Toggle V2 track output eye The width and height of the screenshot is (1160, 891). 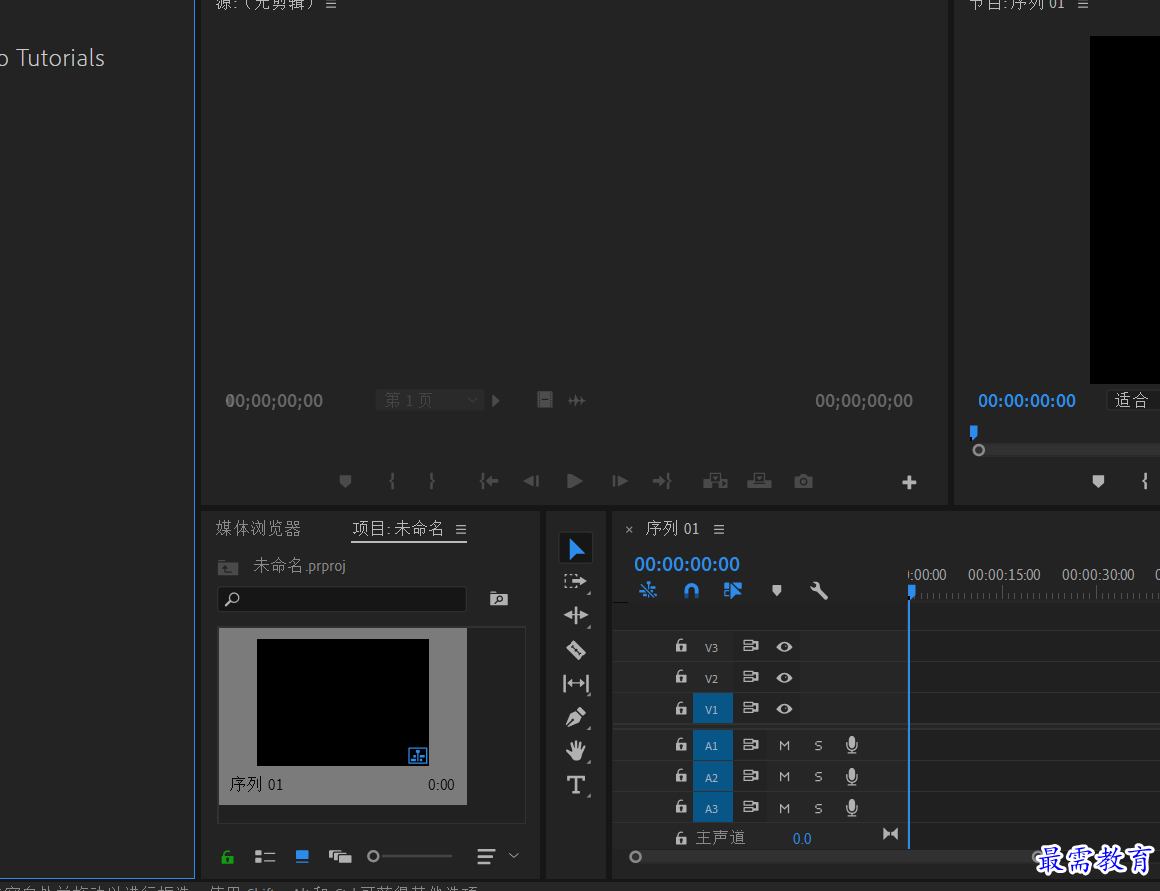click(784, 678)
